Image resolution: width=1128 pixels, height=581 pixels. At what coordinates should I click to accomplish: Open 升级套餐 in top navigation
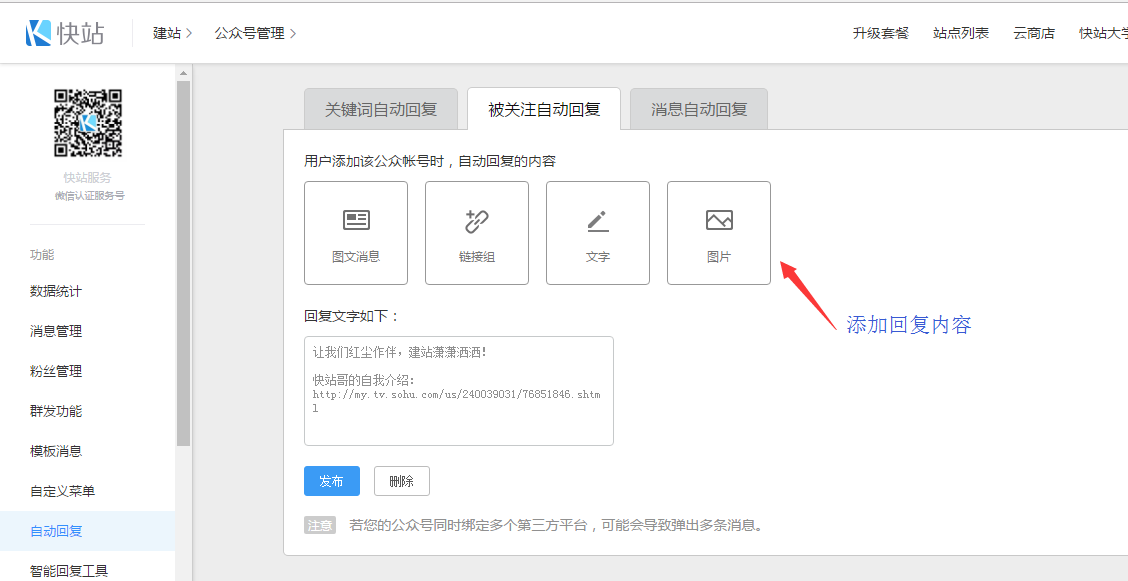pos(881,33)
